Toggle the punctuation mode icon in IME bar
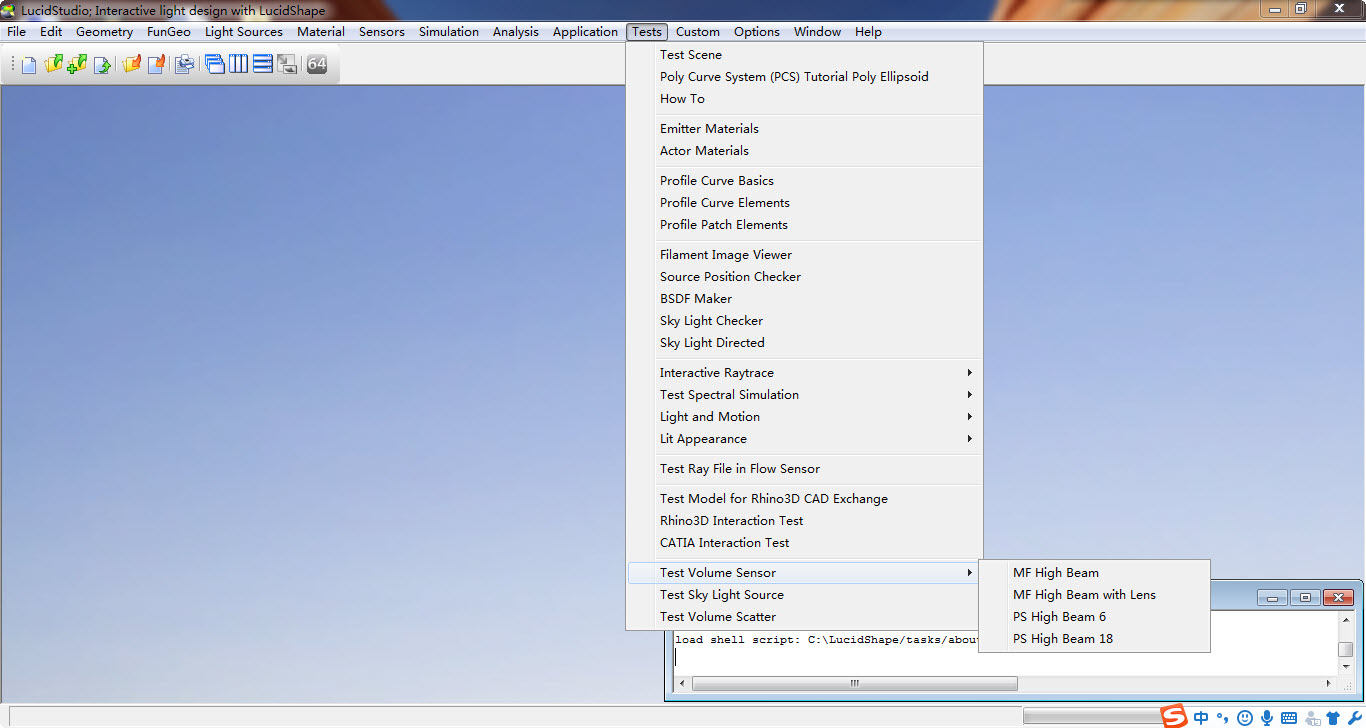The image size is (1366, 728). [x=1222, y=717]
